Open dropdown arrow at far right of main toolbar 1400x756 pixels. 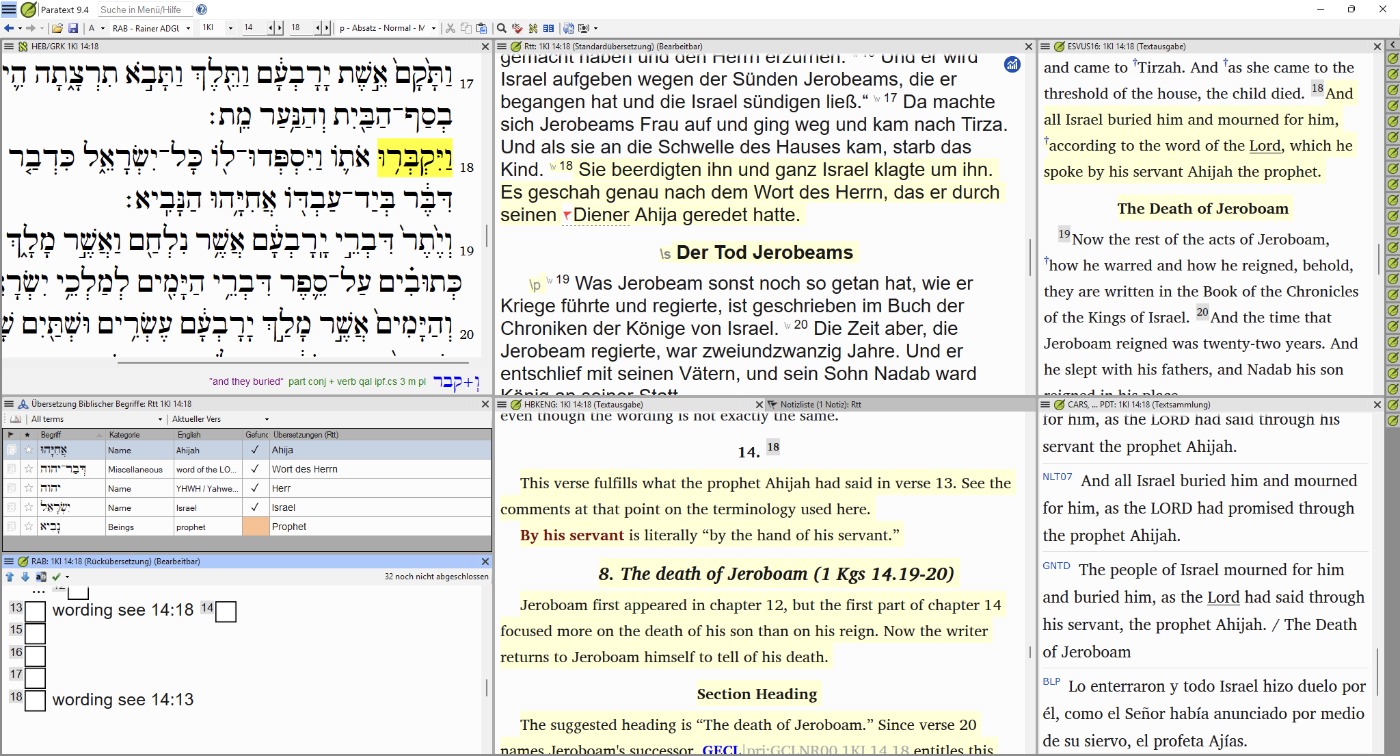[596, 28]
